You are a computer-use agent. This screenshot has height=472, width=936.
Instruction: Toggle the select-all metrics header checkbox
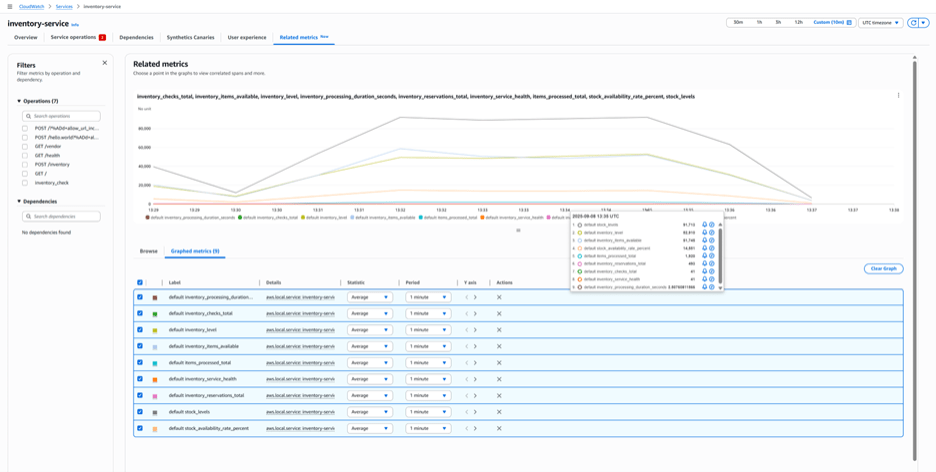(140, 283)
